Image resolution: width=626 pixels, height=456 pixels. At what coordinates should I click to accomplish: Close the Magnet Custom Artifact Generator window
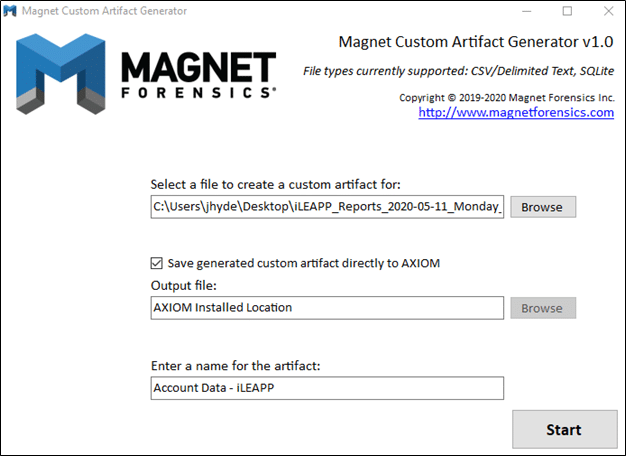point(608,11)
